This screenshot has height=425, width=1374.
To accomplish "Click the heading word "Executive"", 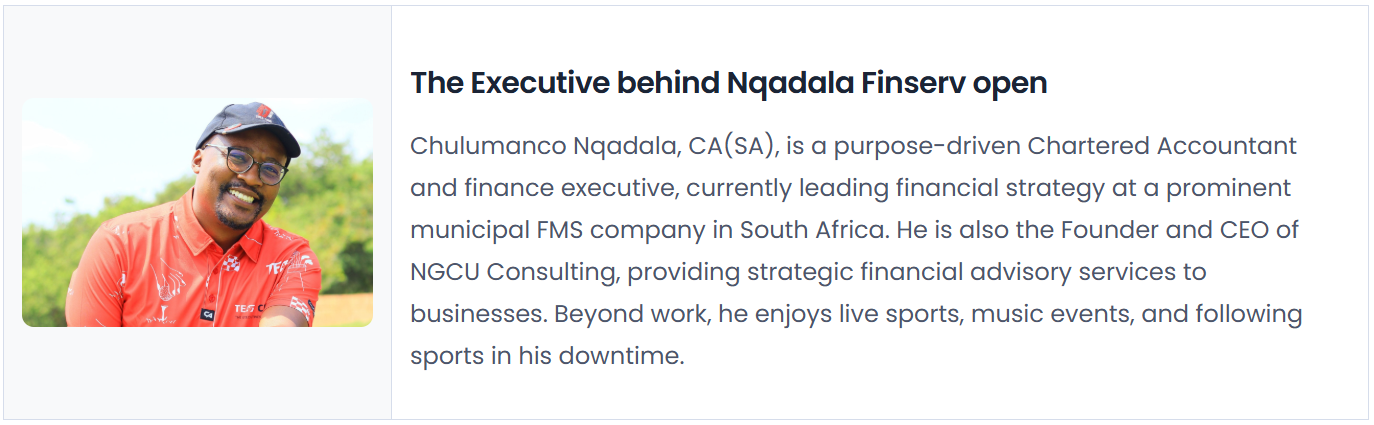I will tap(540, 83).
